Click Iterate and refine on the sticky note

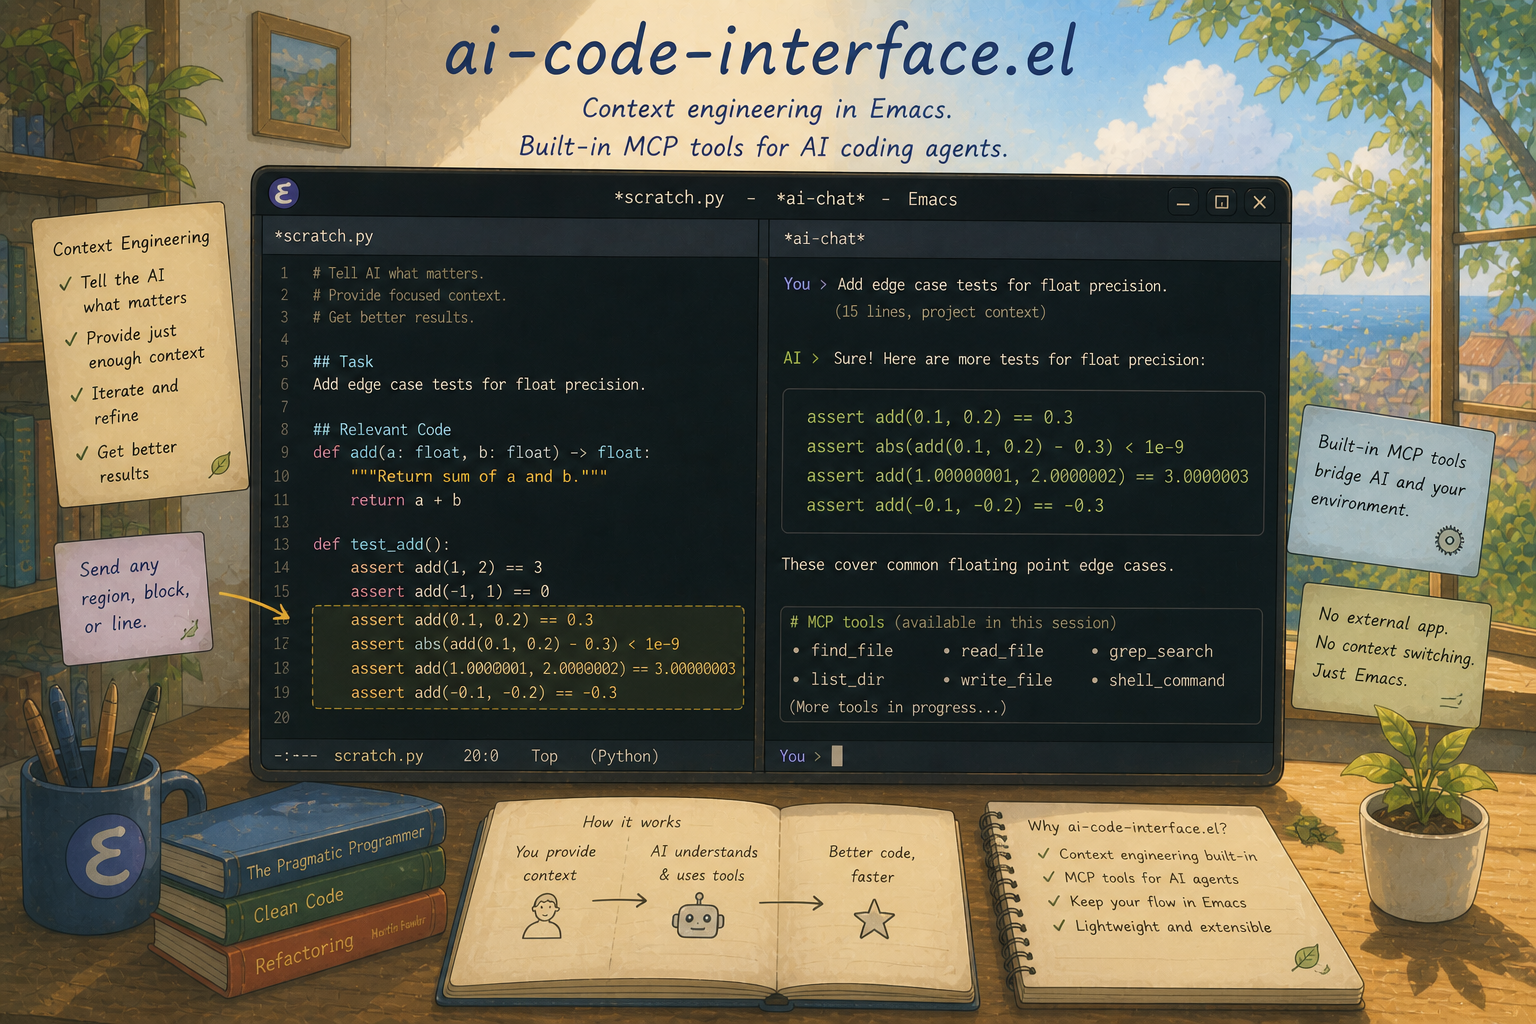coord(134,402)
